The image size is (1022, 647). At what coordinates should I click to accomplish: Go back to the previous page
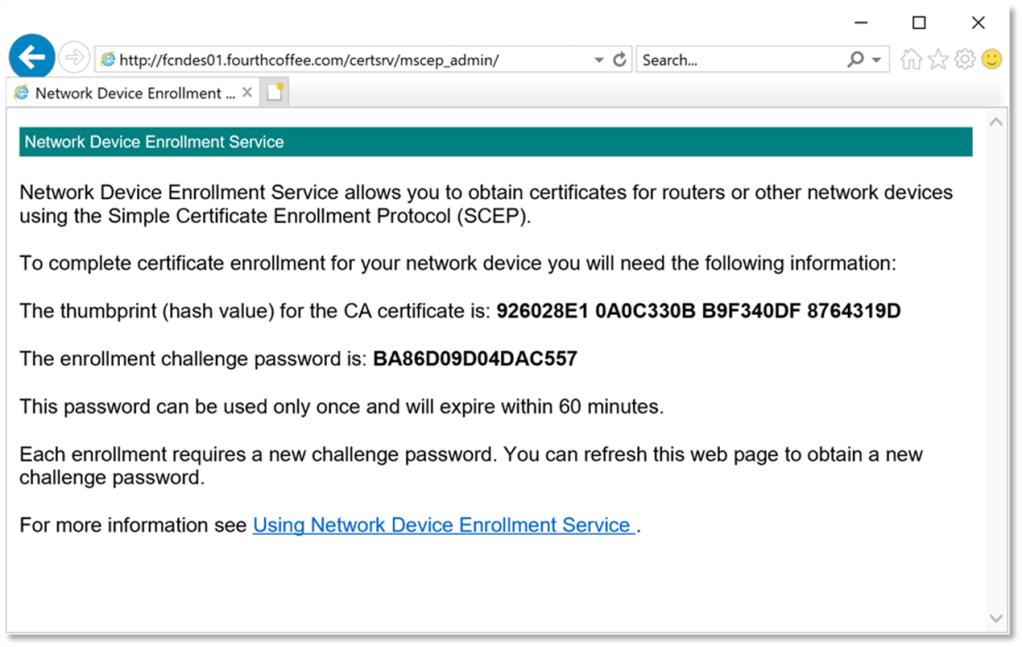(32, 58)
